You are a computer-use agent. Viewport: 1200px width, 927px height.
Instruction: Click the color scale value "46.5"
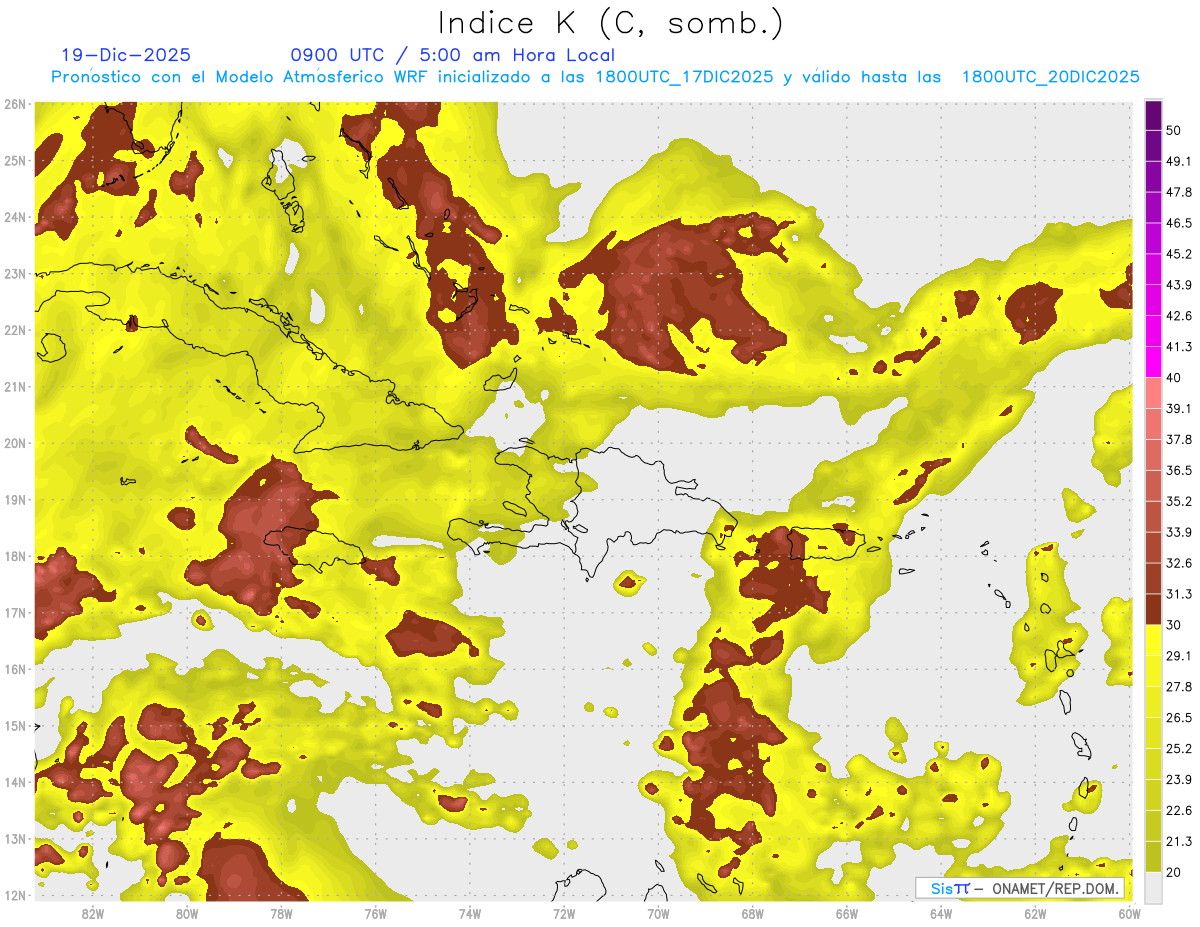(x=1179, y=223)
